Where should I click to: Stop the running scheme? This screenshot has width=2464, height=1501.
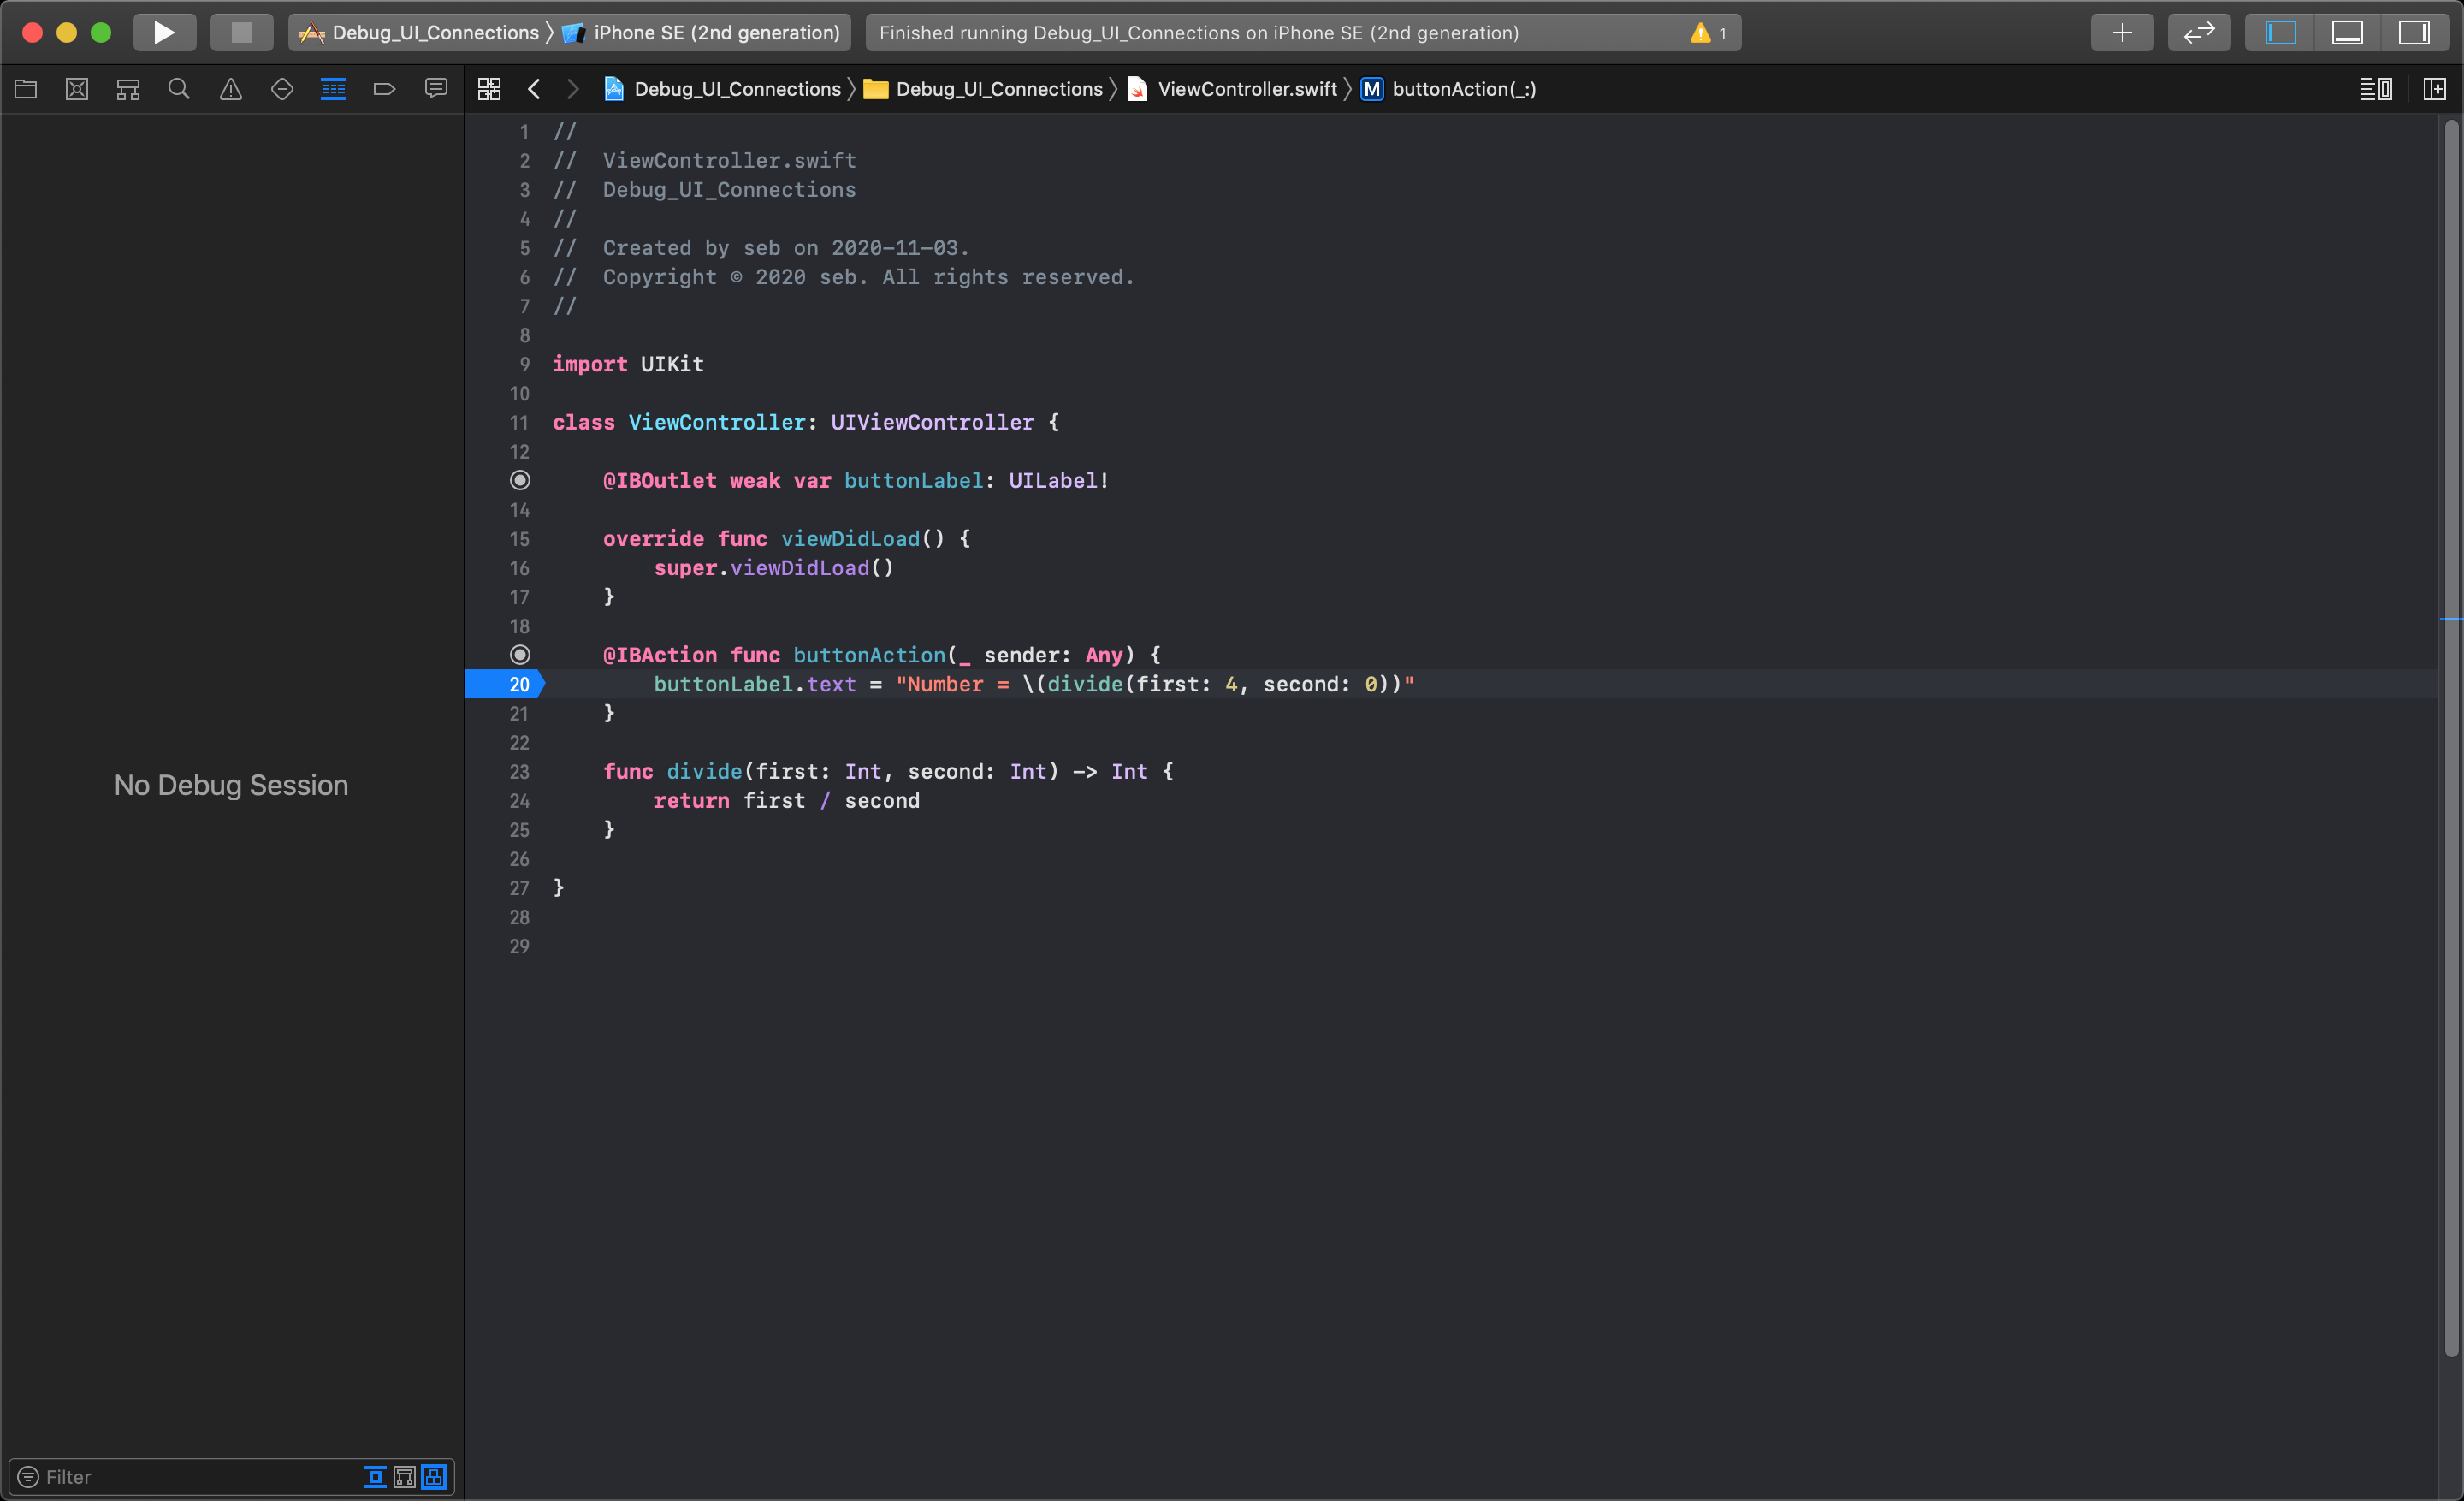(x=241, y=32)
